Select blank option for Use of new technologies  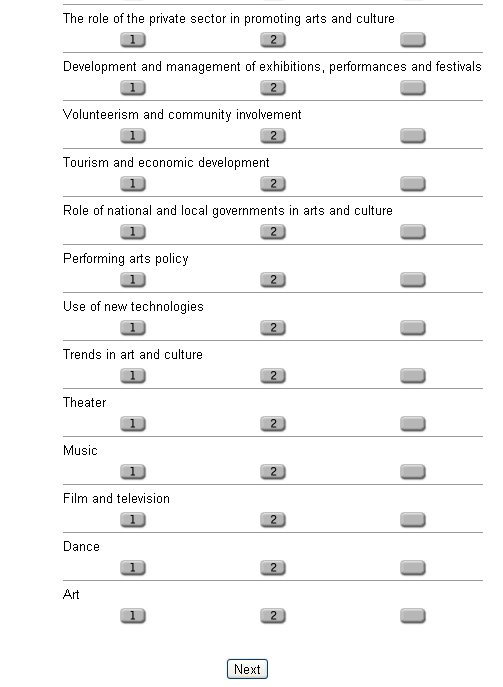click(413, 328)
